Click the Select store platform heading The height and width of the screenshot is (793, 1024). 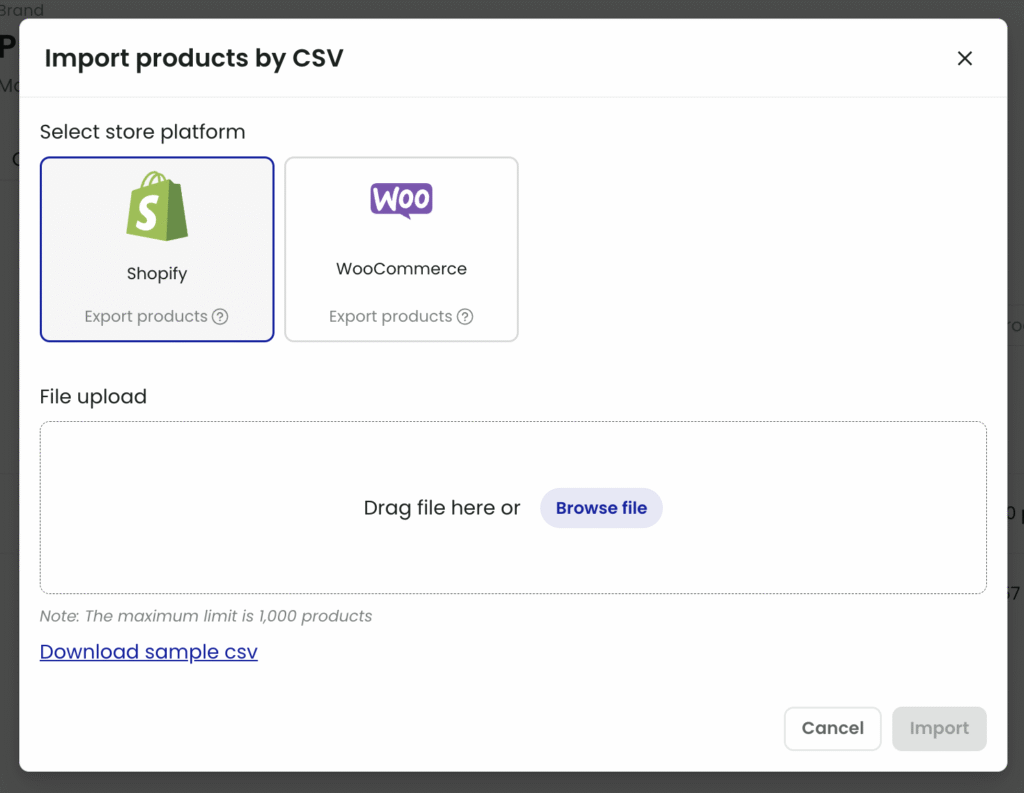click(142, 132)
